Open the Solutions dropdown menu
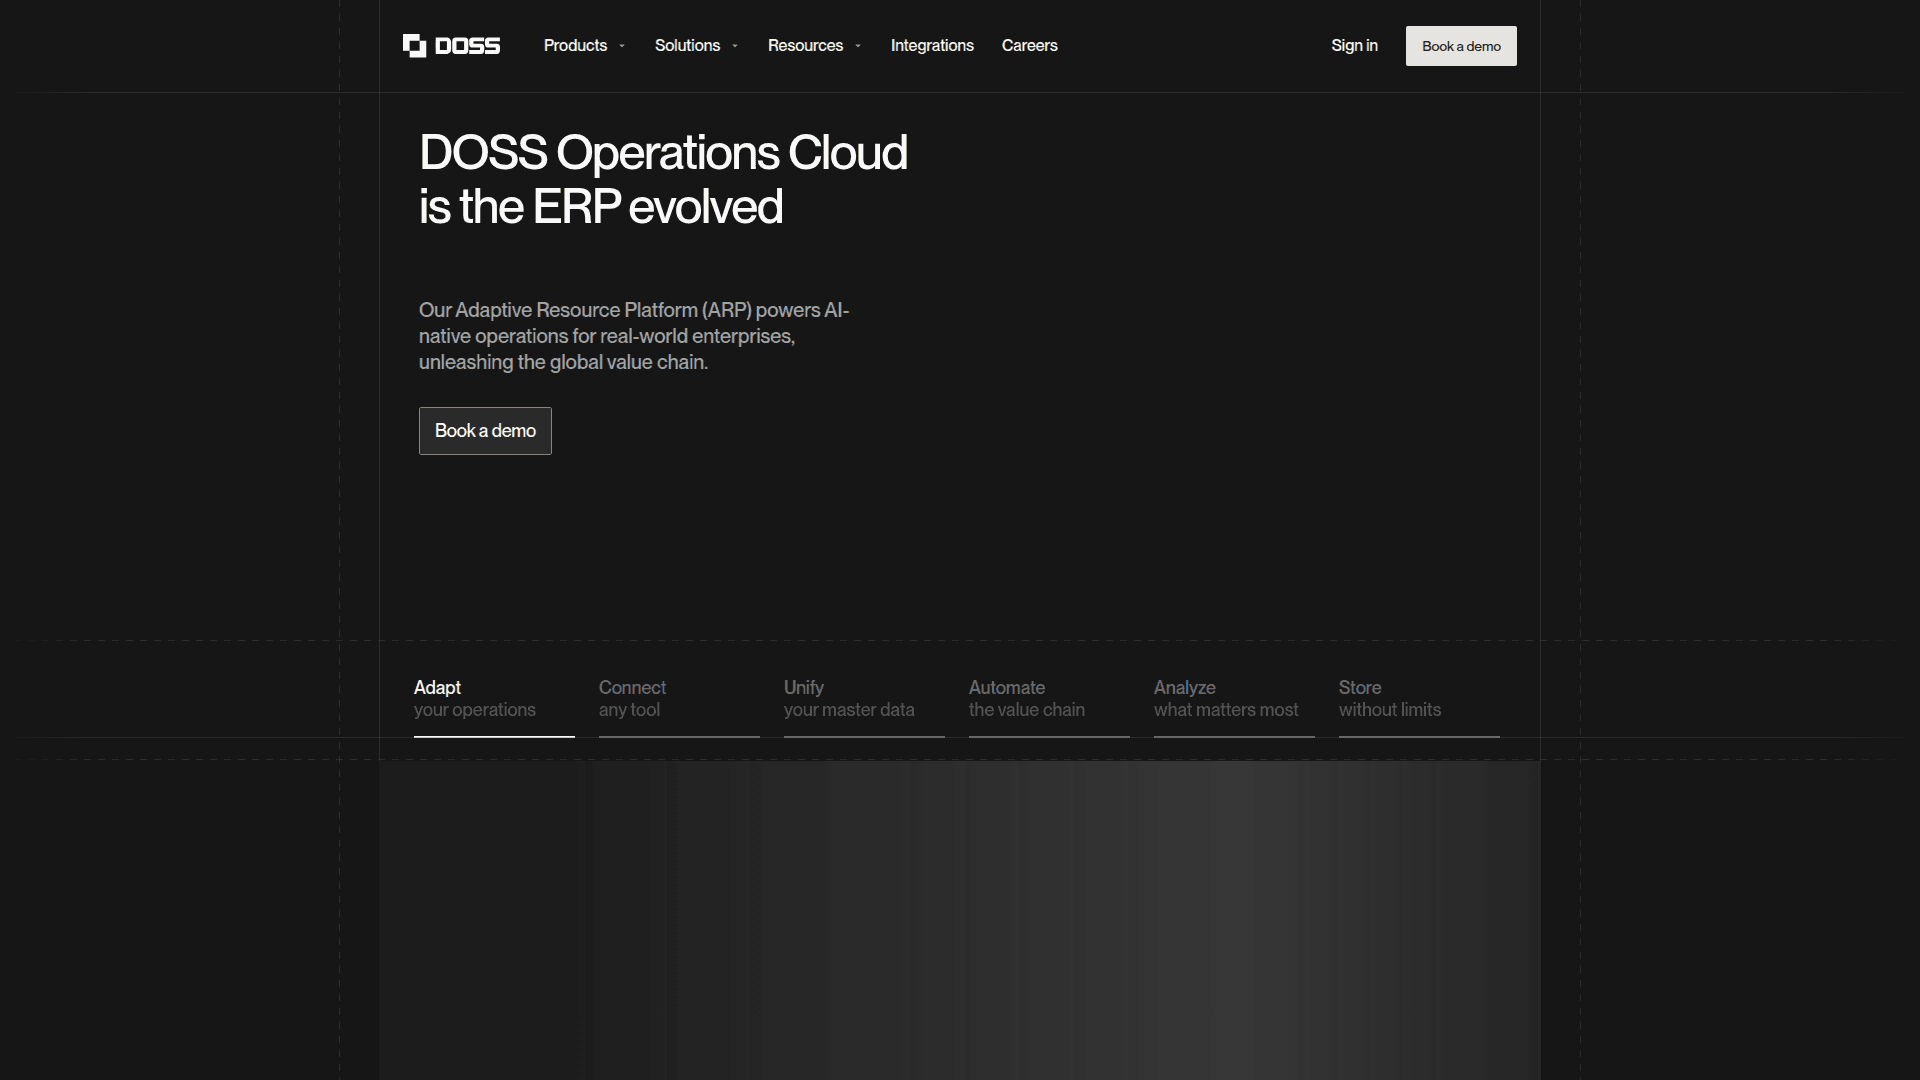 pyautogui.click(x=687, y=46)
